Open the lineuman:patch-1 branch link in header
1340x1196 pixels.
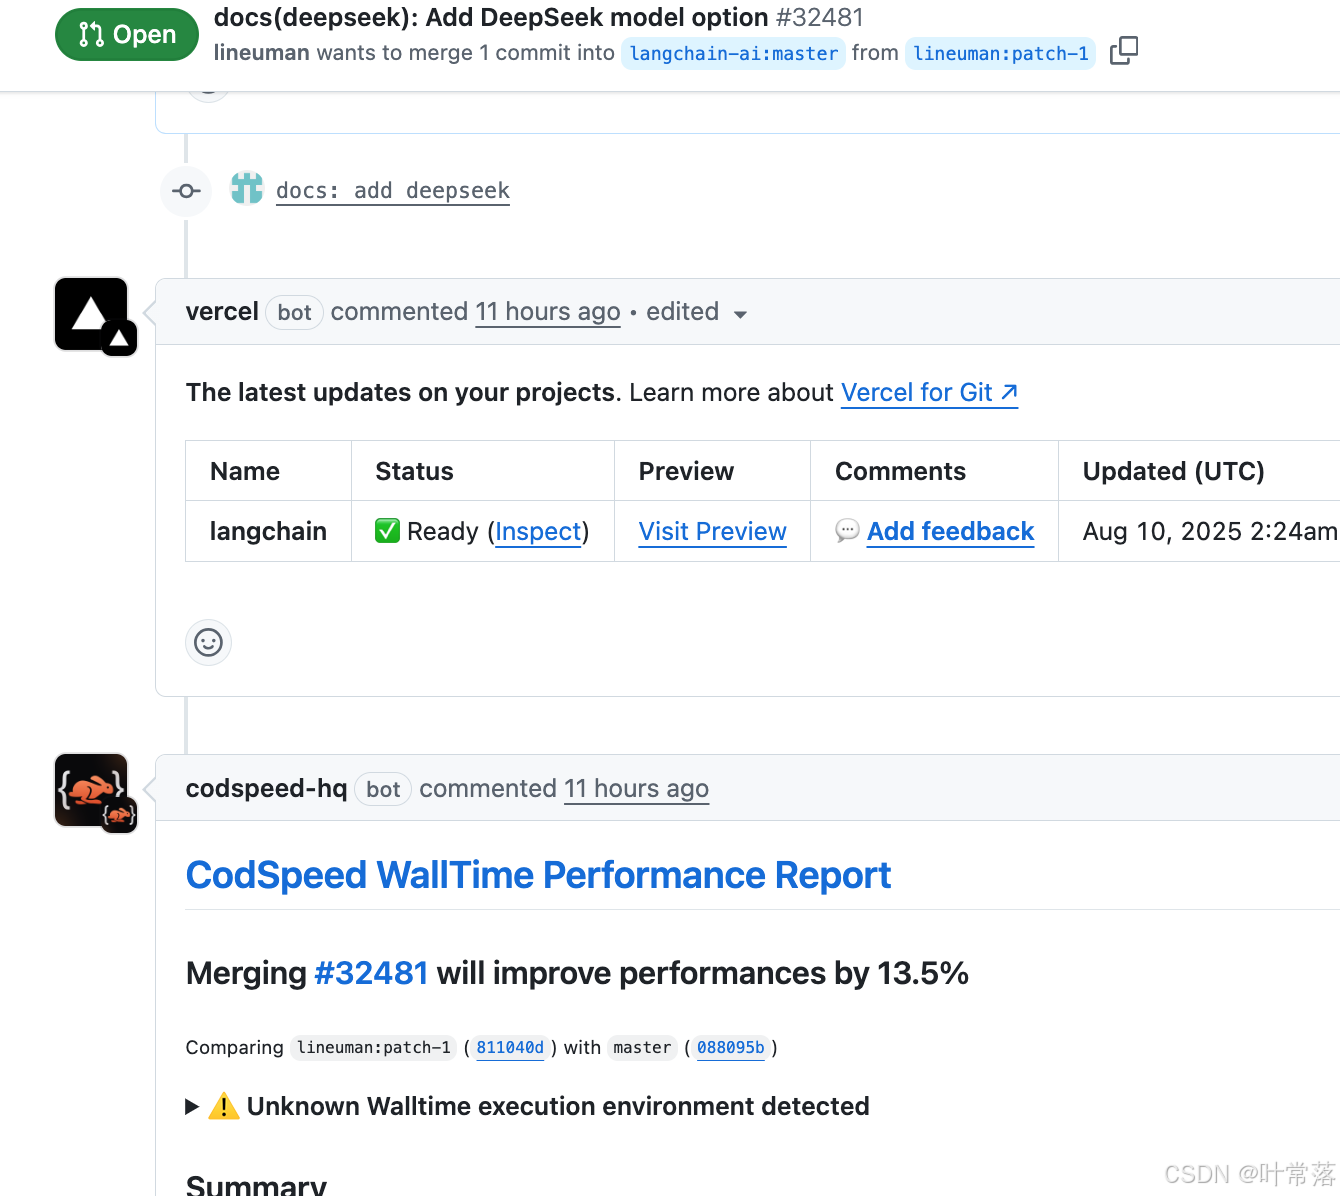(x=1001, y=53)
